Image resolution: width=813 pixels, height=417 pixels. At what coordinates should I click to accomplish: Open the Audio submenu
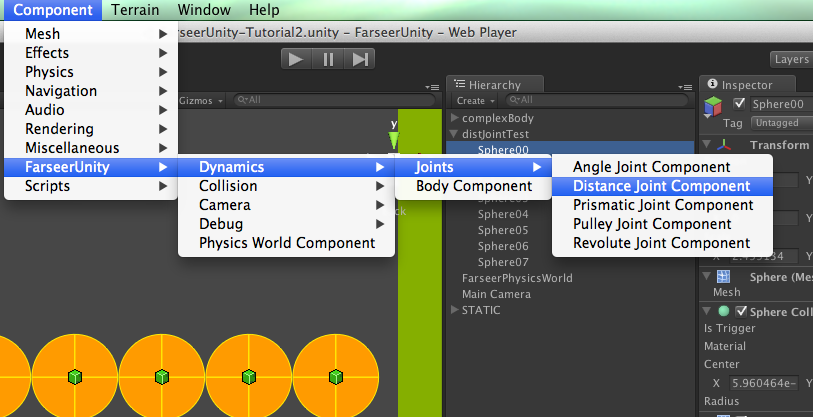(91, 110)
